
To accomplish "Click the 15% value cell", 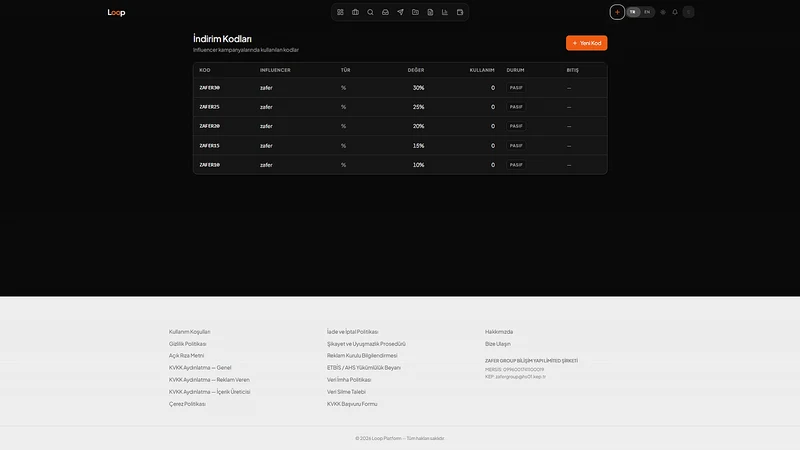I will click(x=418, y=145).
